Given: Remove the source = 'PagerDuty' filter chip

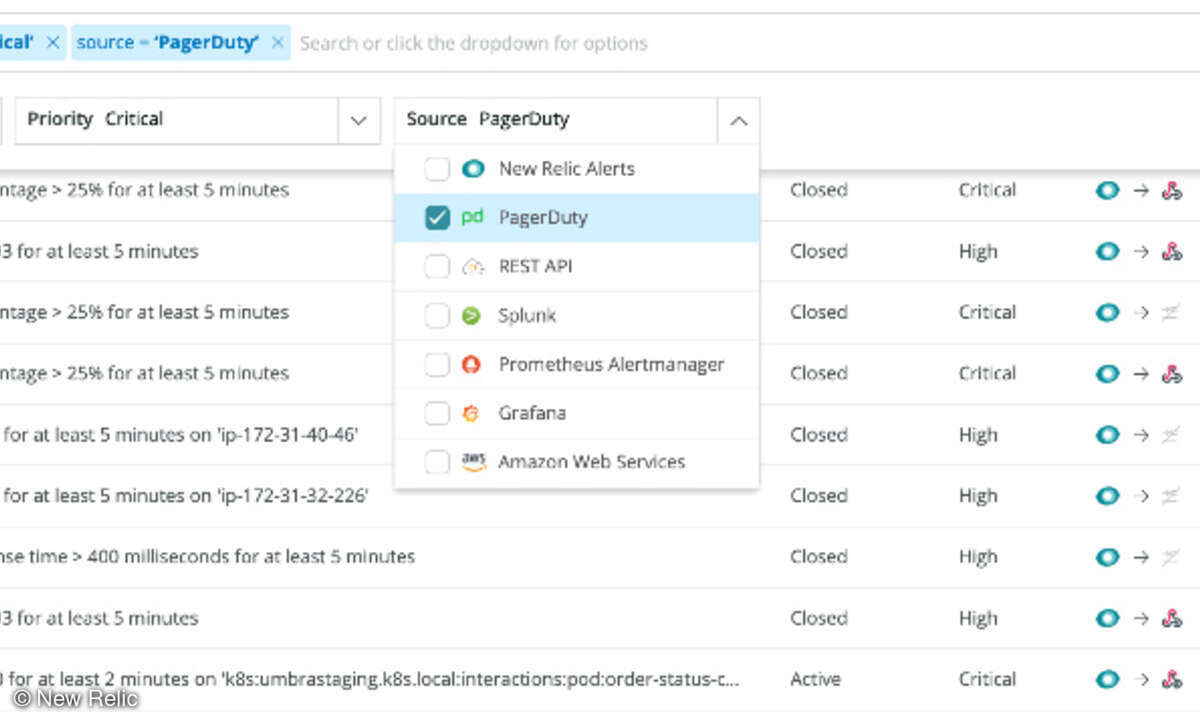Looking at the screenshot, I should coord(278,43).
